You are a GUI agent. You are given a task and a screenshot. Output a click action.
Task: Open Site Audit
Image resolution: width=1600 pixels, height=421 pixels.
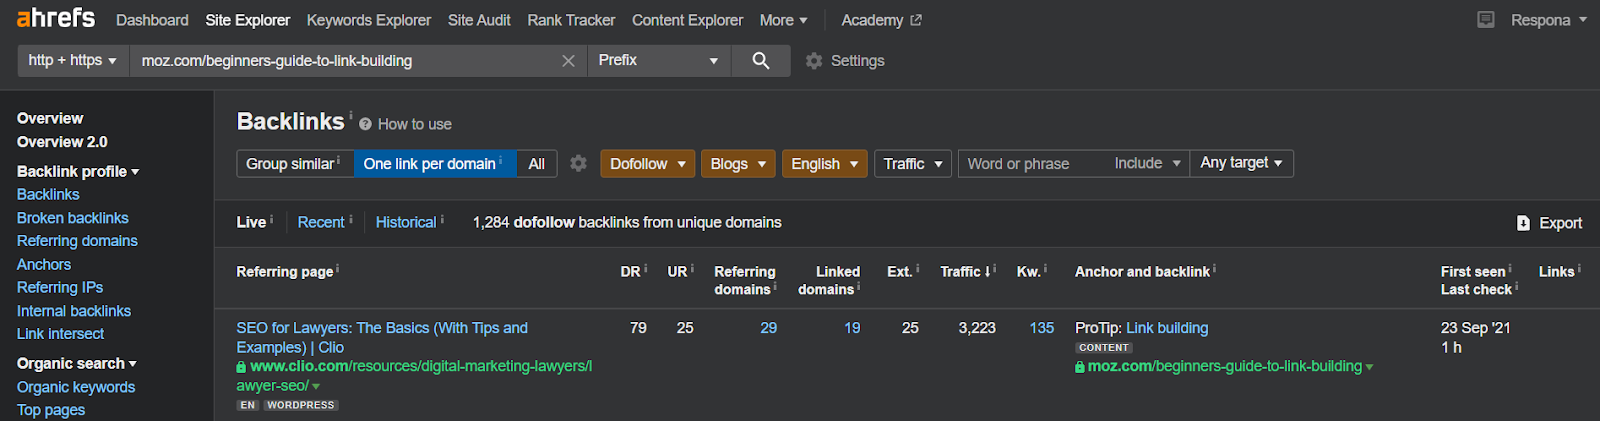coord(479,20)
